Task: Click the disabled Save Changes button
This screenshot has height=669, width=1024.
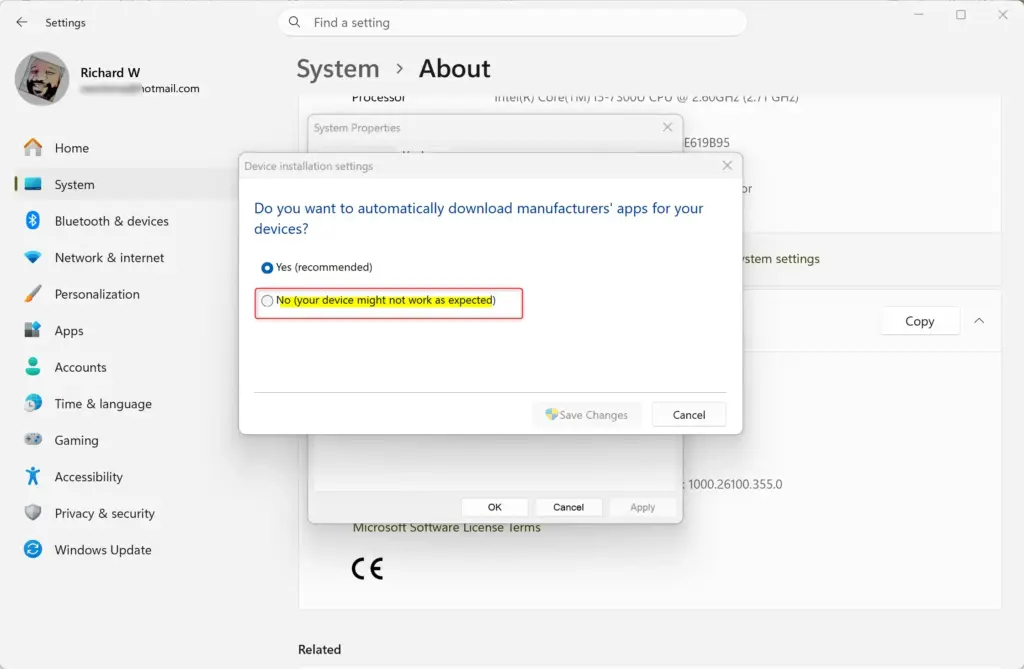Action: (x=587, y=415)
